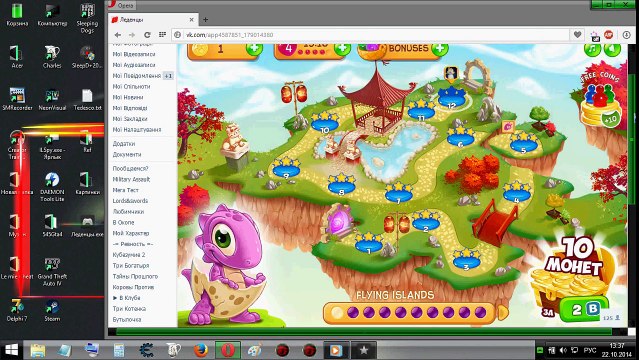Open the Мої Новини link

[x=128, y=97]
